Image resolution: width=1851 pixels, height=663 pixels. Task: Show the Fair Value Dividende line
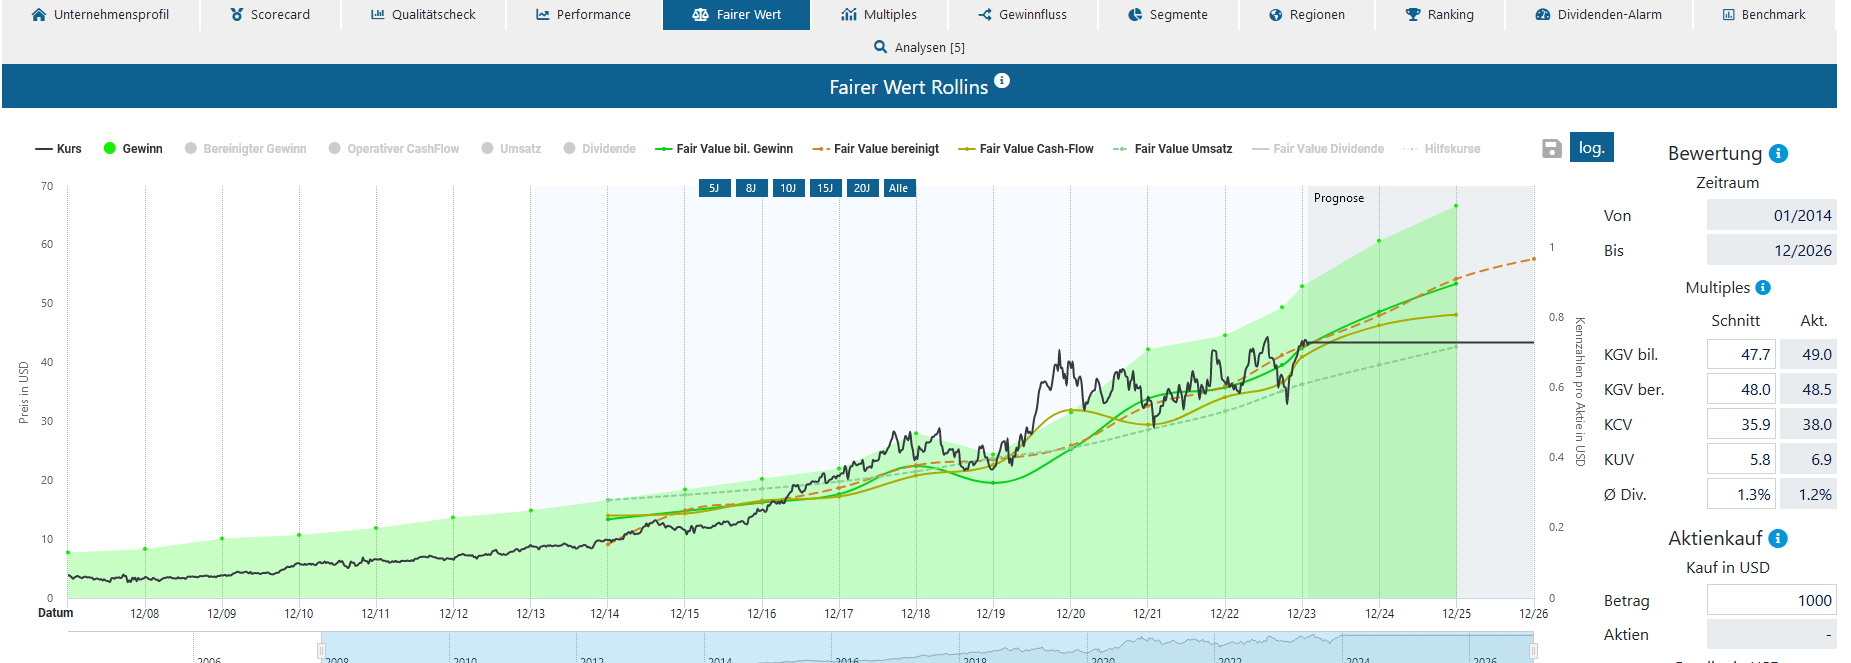tap(1318, 149)
